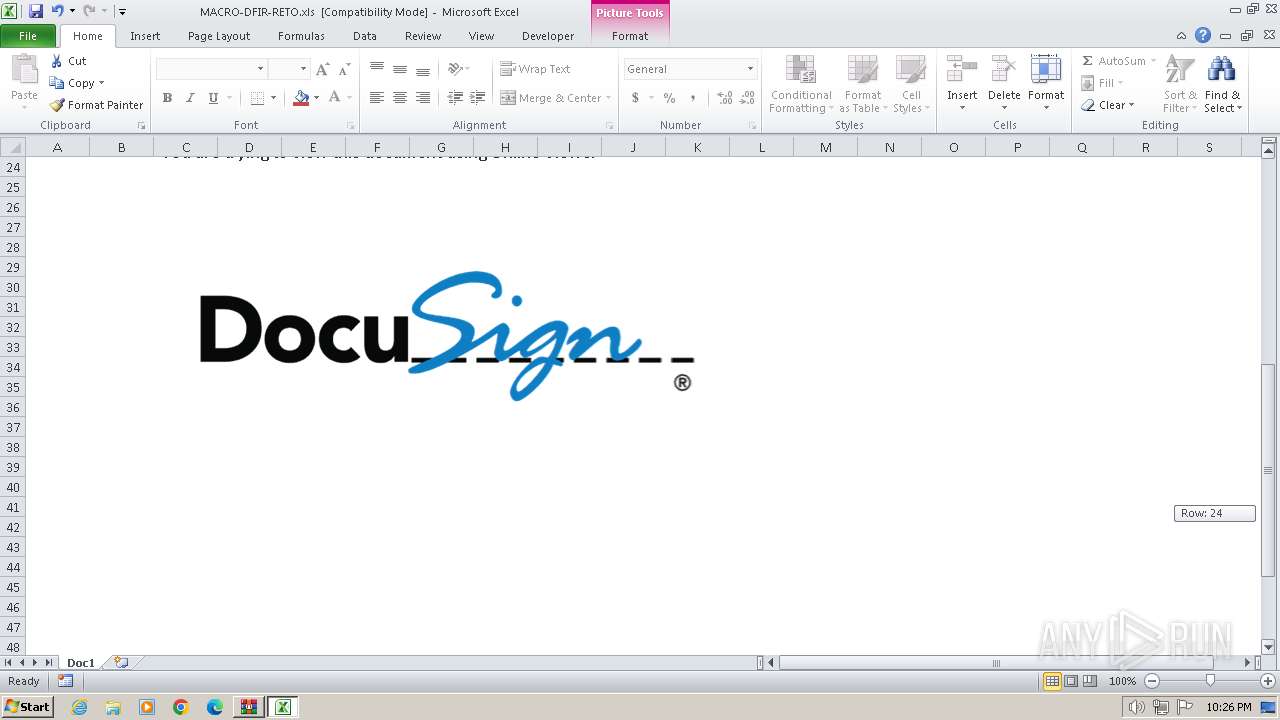Viewport: 1280px width, 720px height.
Task: Adjust the zoom slider handle
Action: [1210, 681]
